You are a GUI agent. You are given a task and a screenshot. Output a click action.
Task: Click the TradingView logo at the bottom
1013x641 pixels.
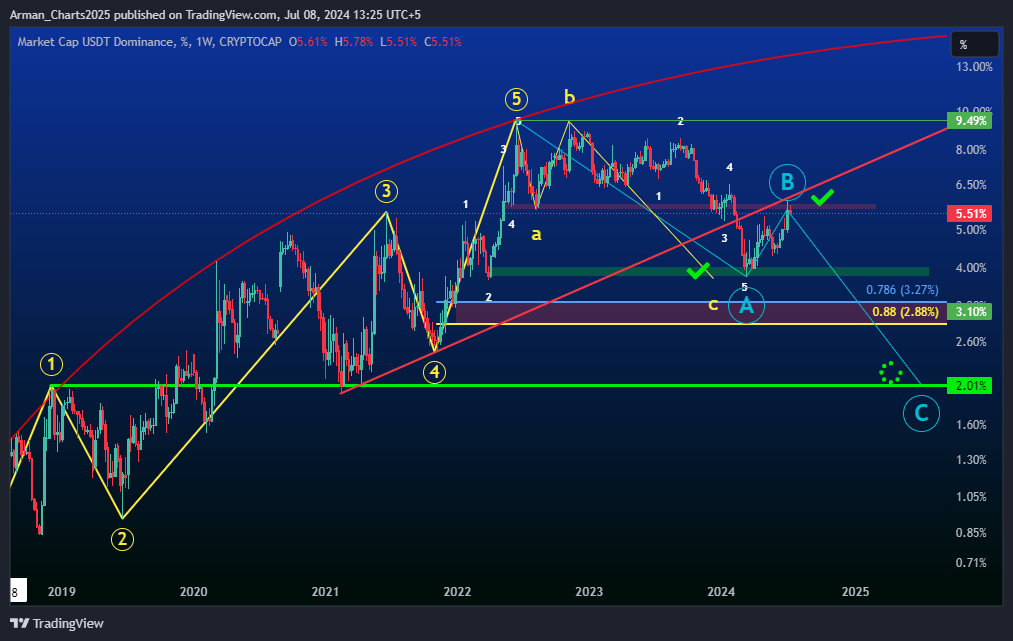coord(57,624)
